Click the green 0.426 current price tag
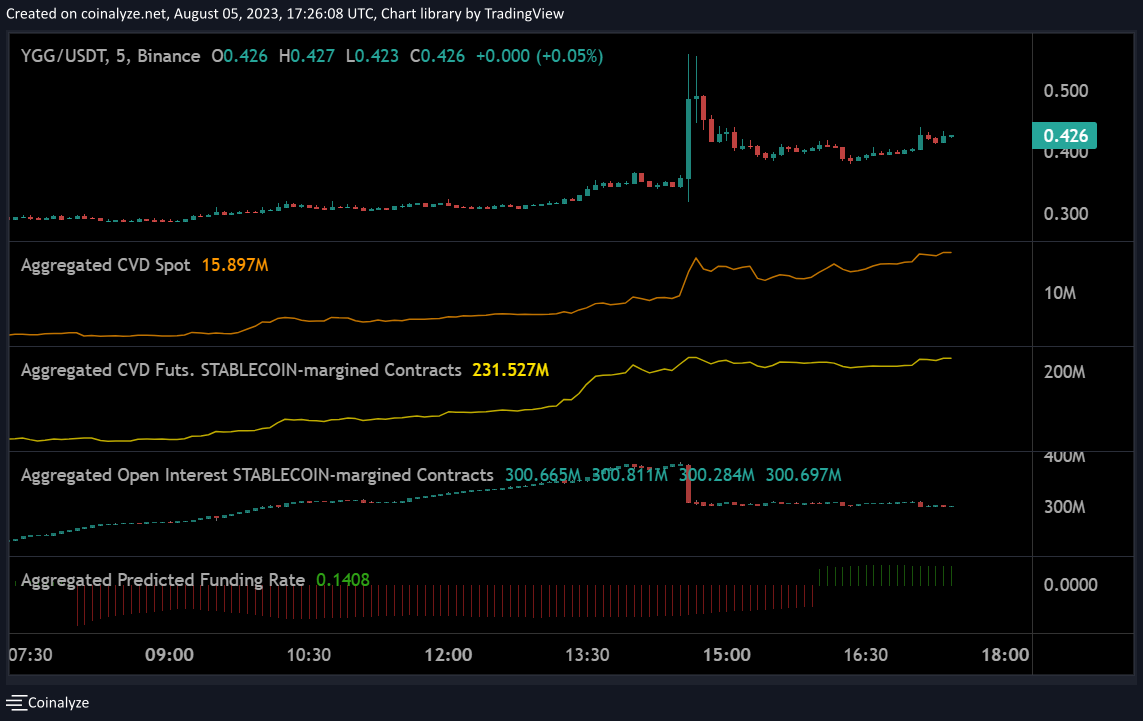Viewport: 1143px width, 721px height. point(1065,136)
